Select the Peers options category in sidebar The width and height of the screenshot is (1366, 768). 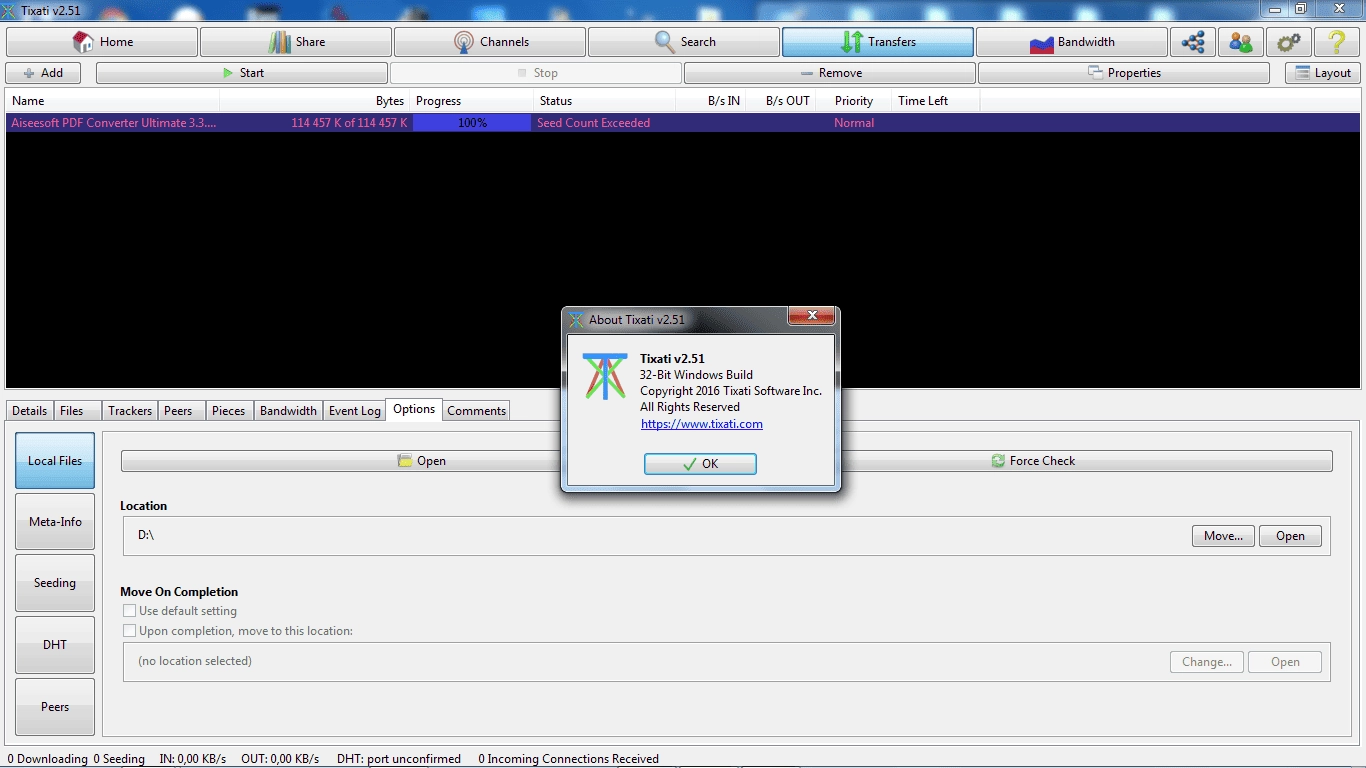(x=55, y=707)
